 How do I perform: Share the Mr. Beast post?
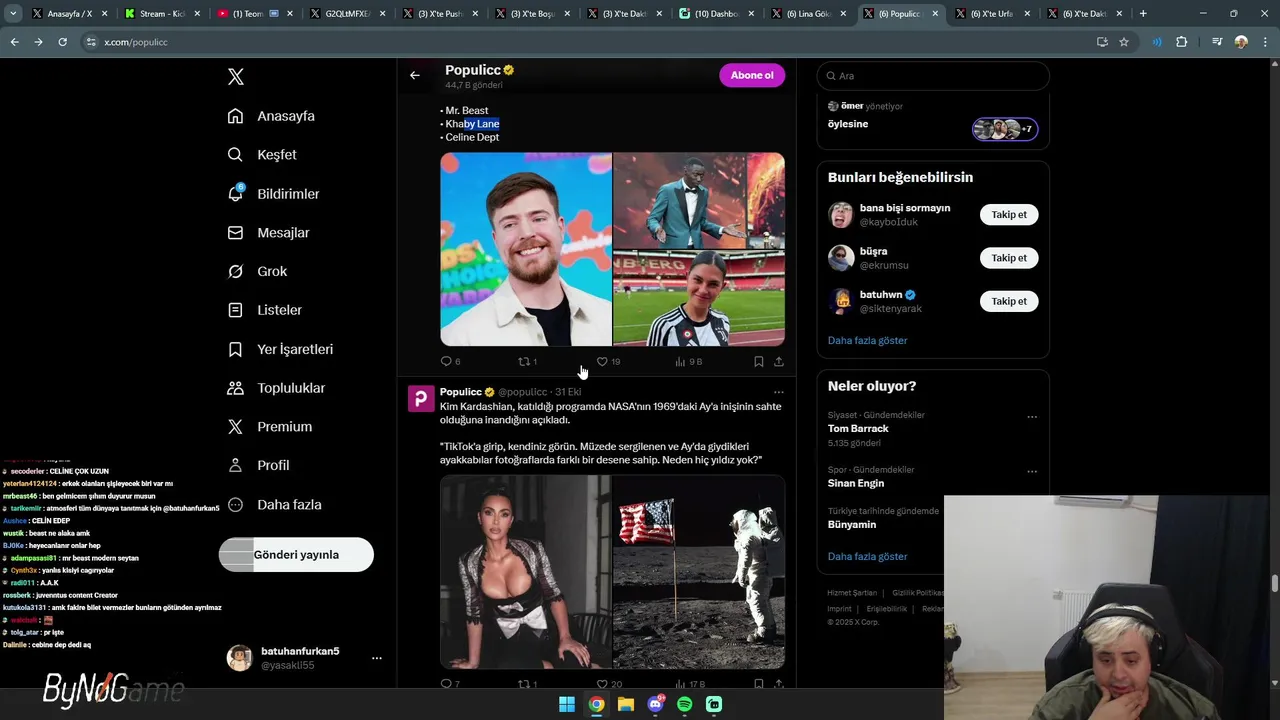tap(778, 362)
